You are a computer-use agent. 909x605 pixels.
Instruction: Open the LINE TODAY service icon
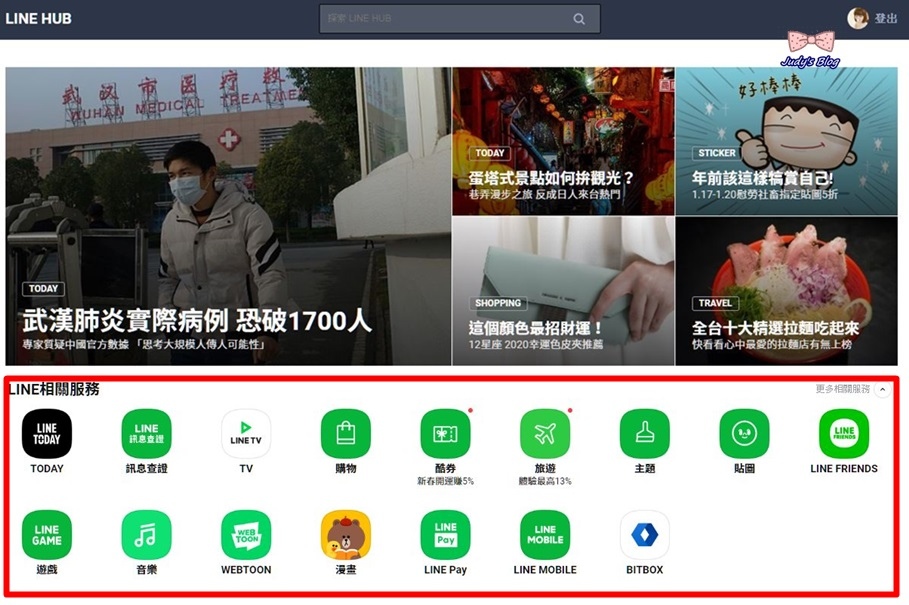(47, 433)
